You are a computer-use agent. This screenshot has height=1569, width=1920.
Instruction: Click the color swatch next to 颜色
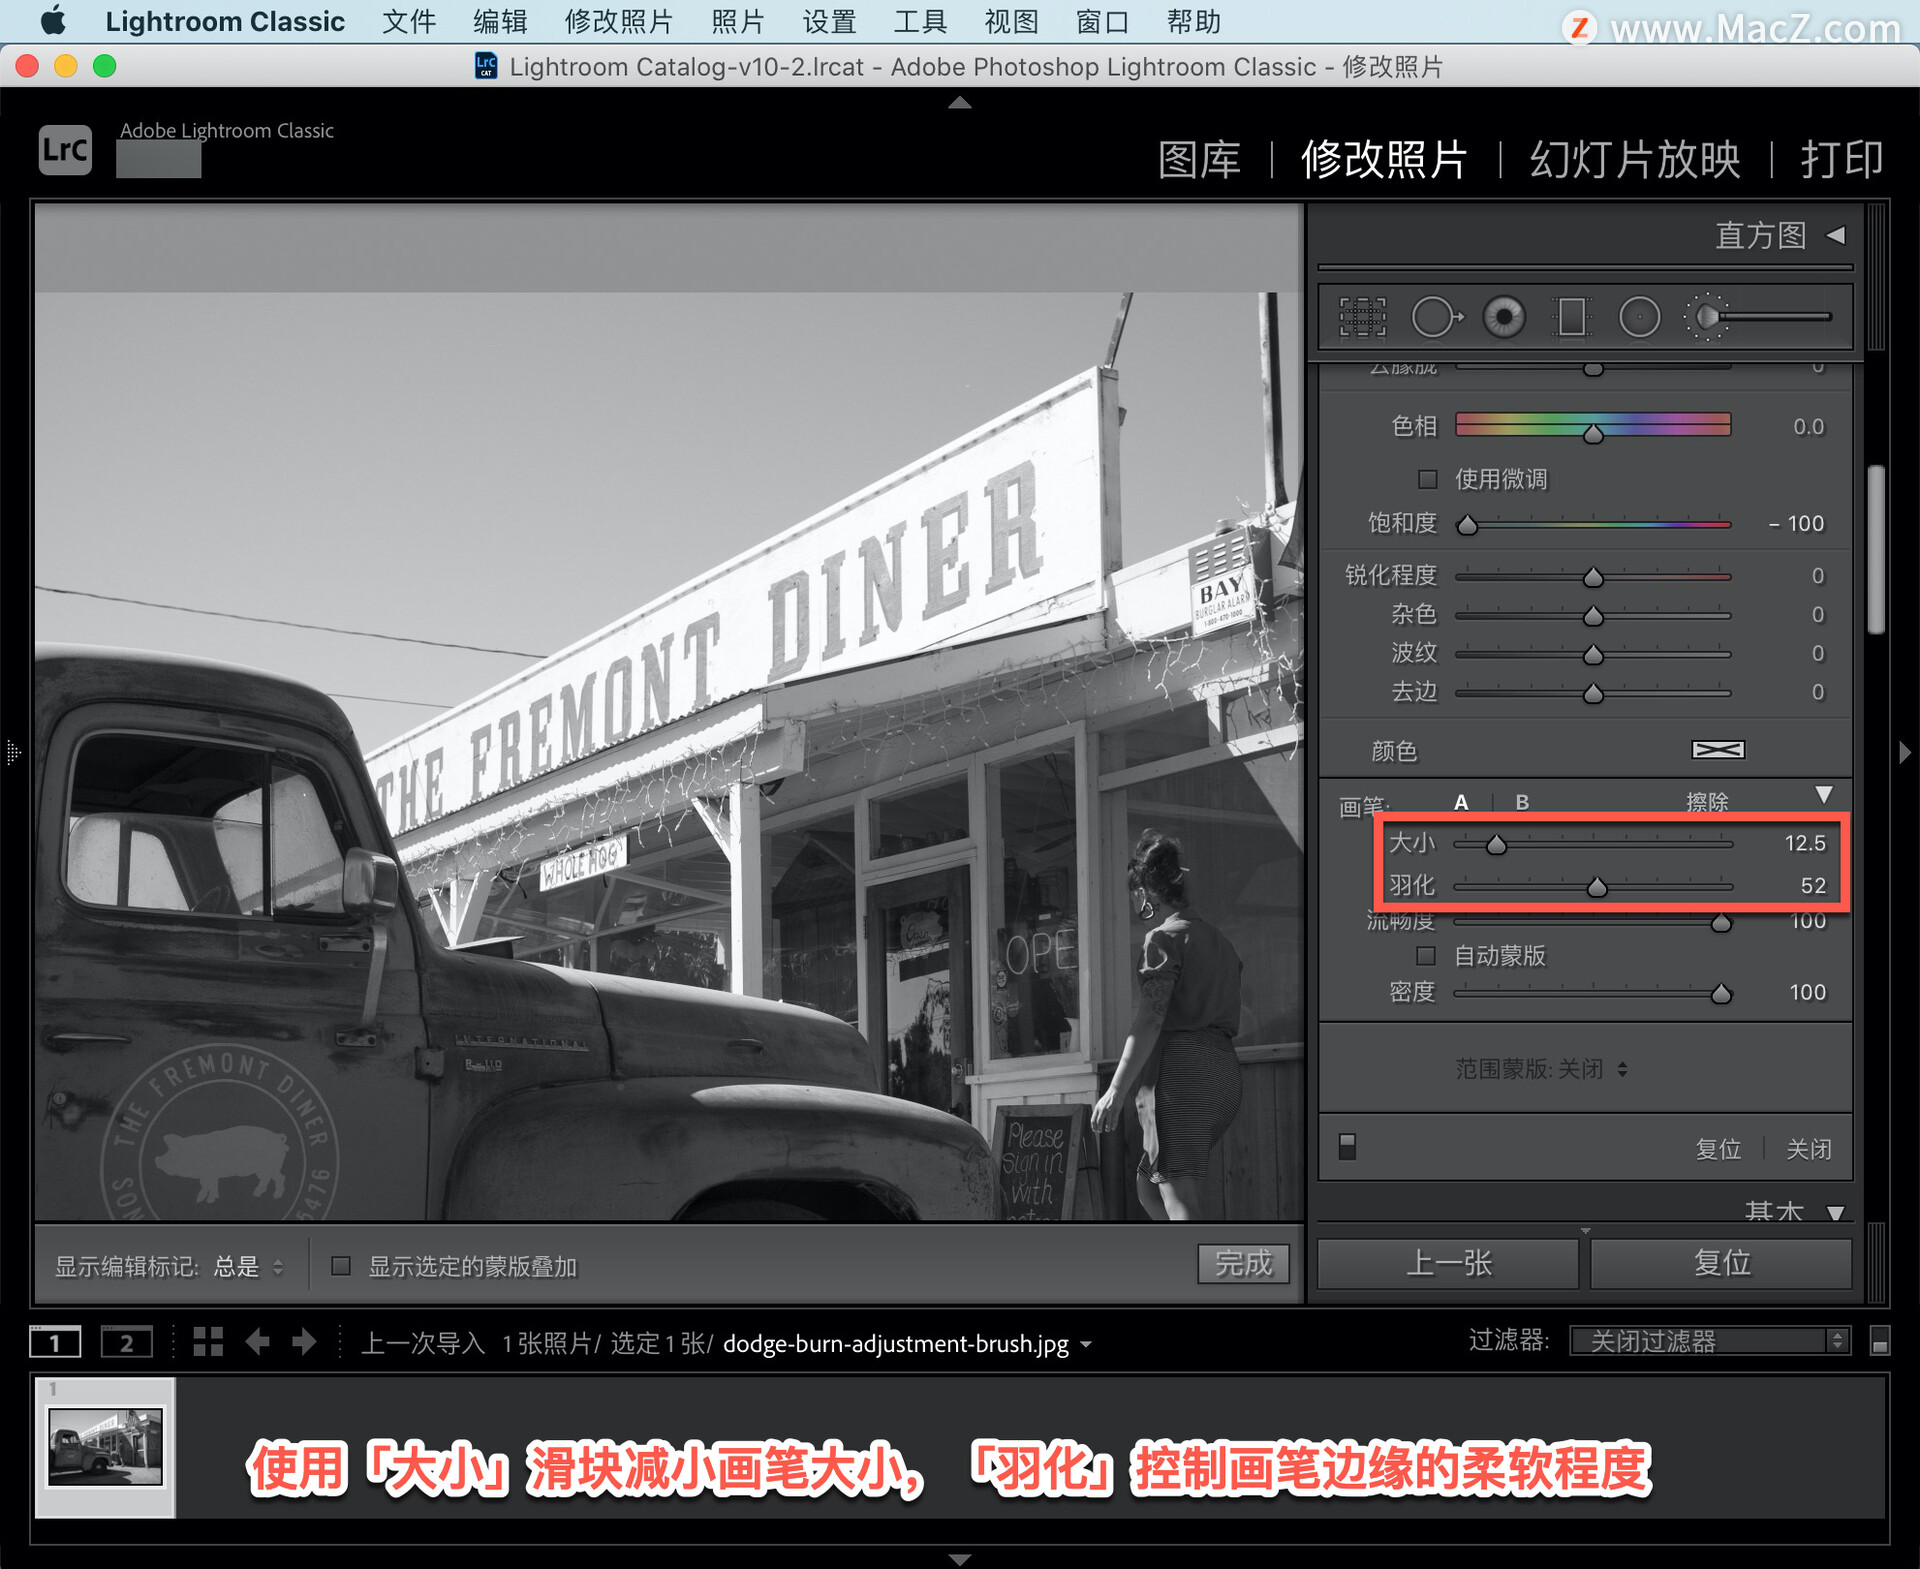(x=1718, y=750)
